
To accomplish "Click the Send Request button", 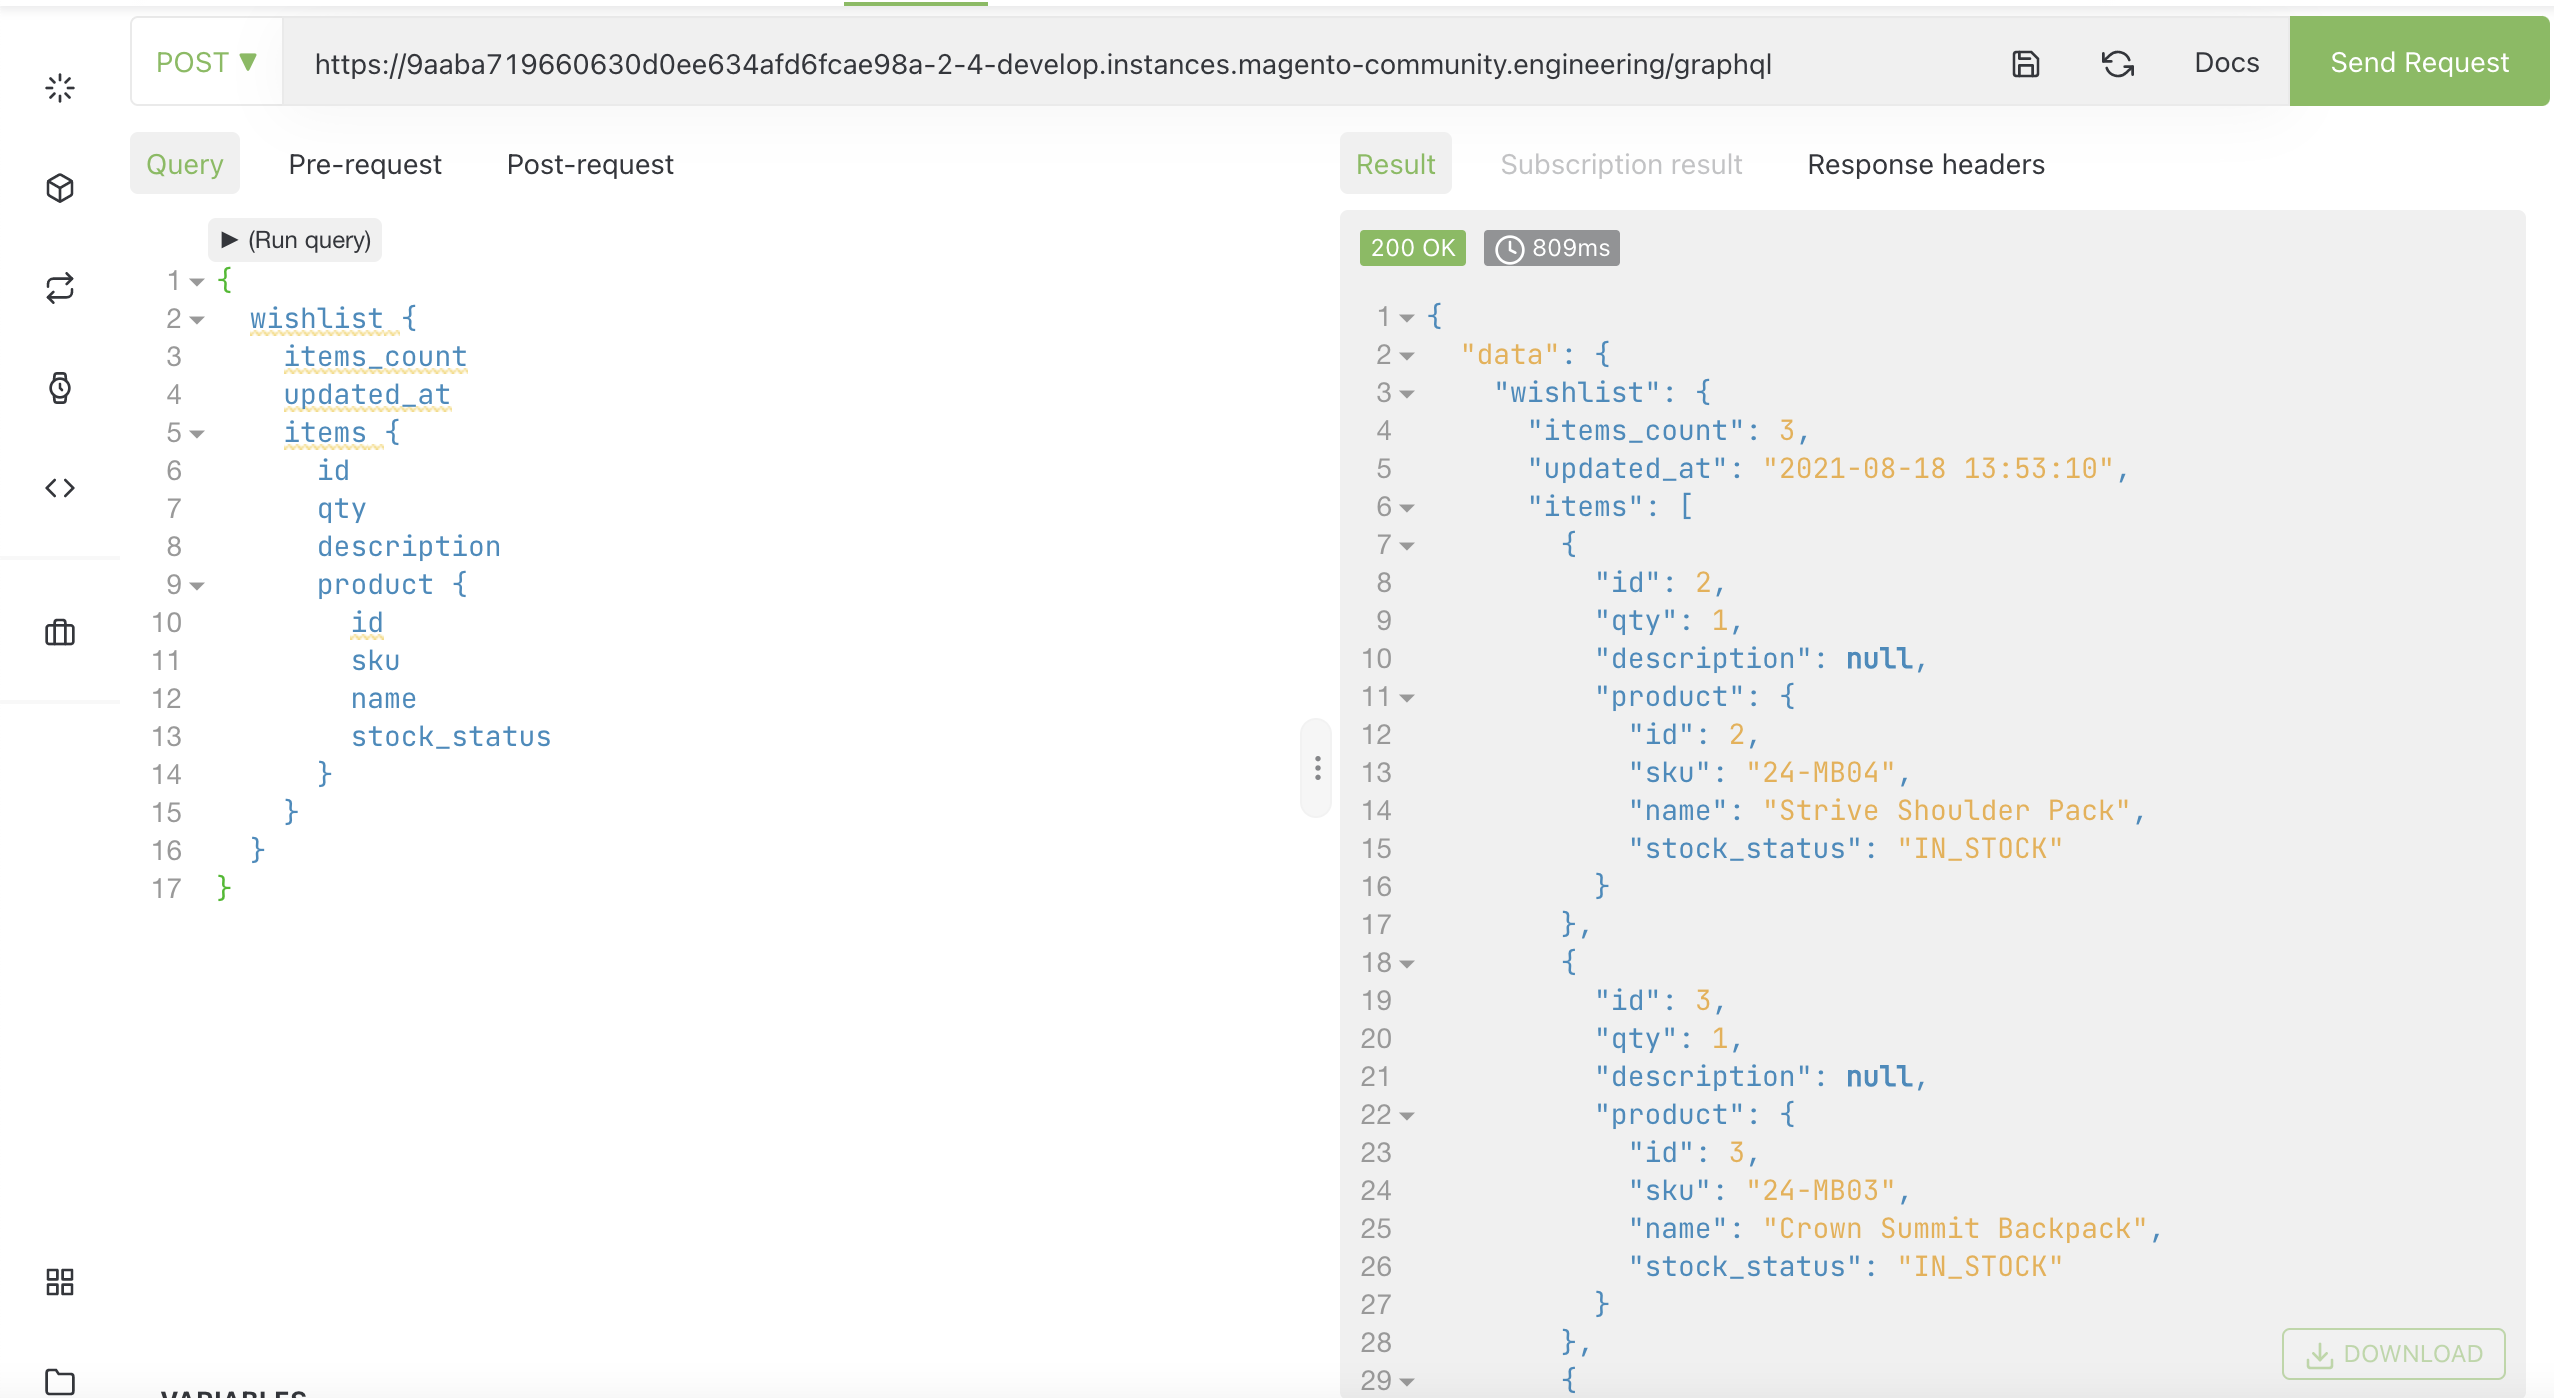I will [2419, 61].
